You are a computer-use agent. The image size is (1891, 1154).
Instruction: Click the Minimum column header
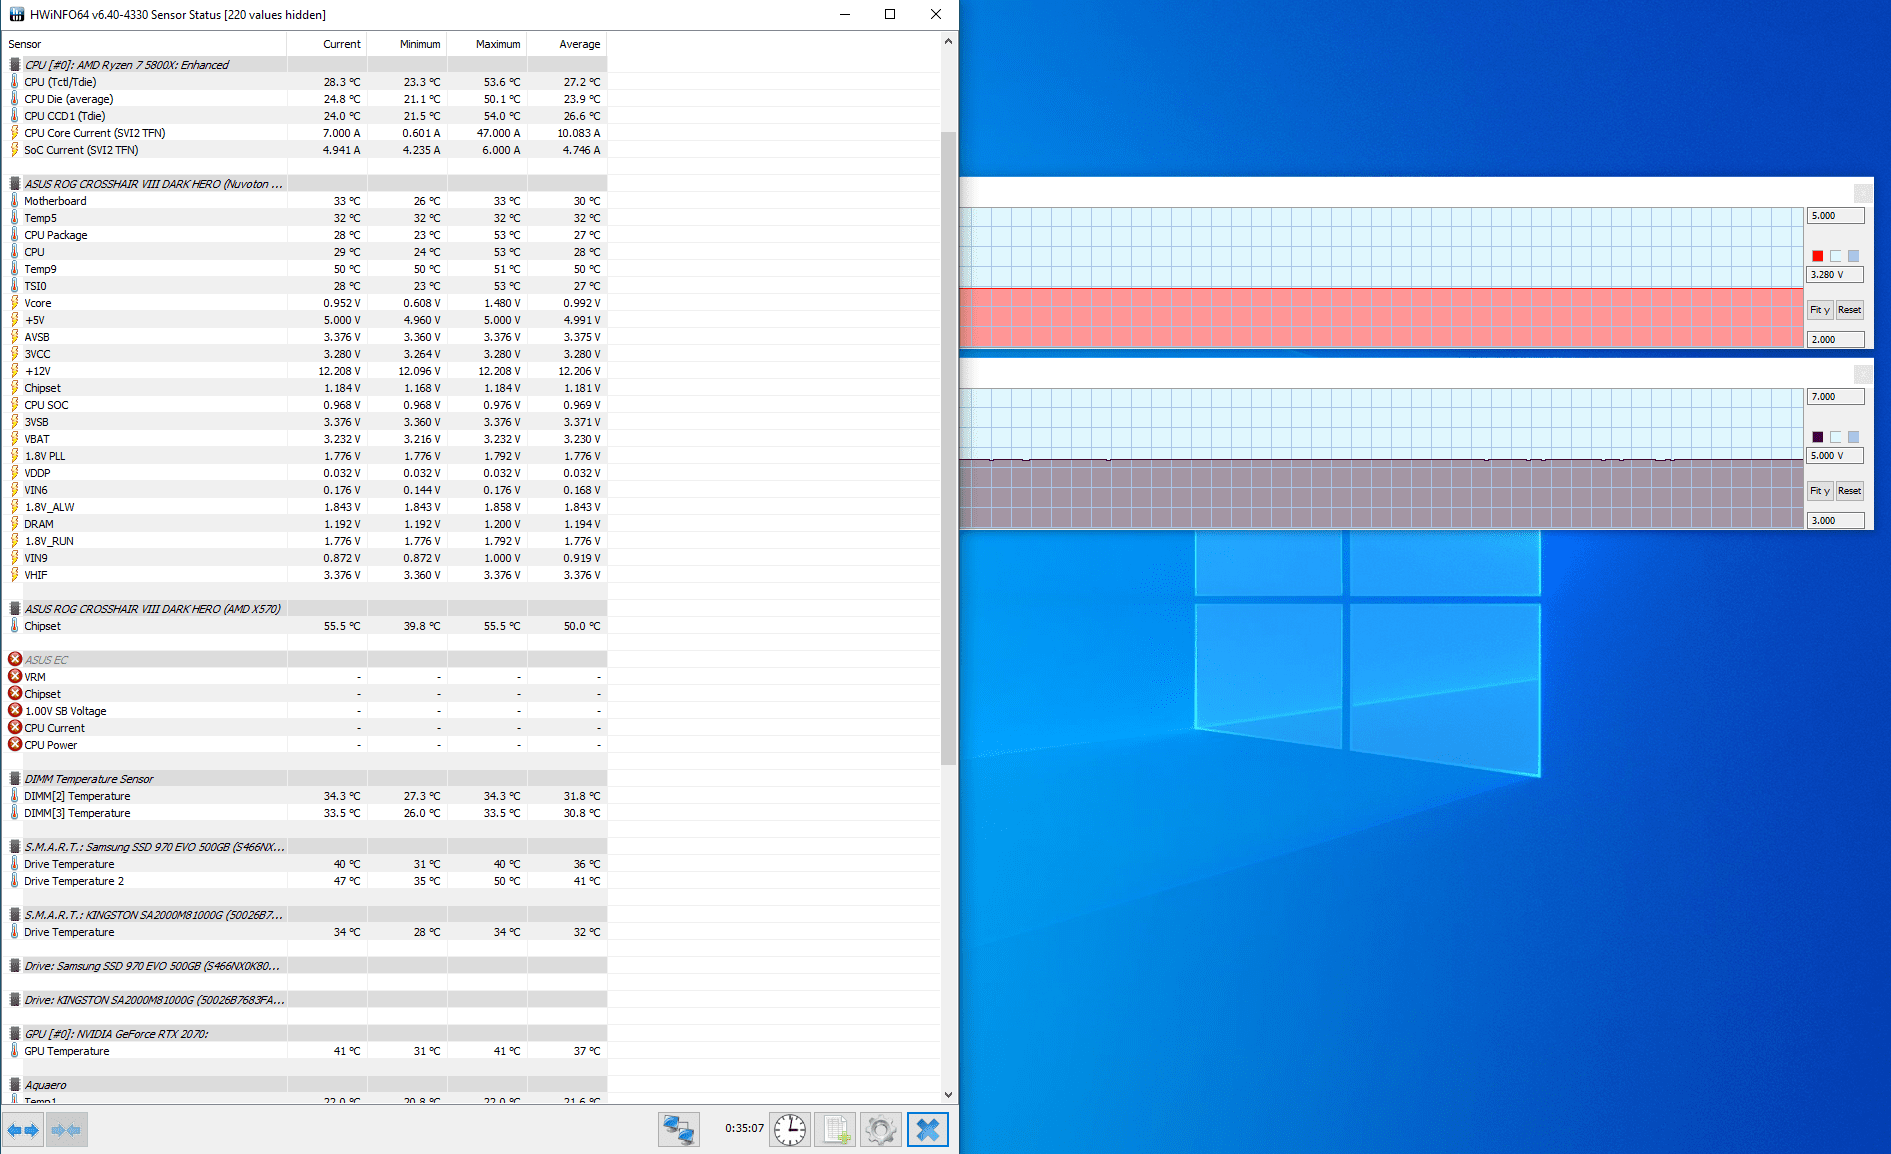tap(407, 44)
